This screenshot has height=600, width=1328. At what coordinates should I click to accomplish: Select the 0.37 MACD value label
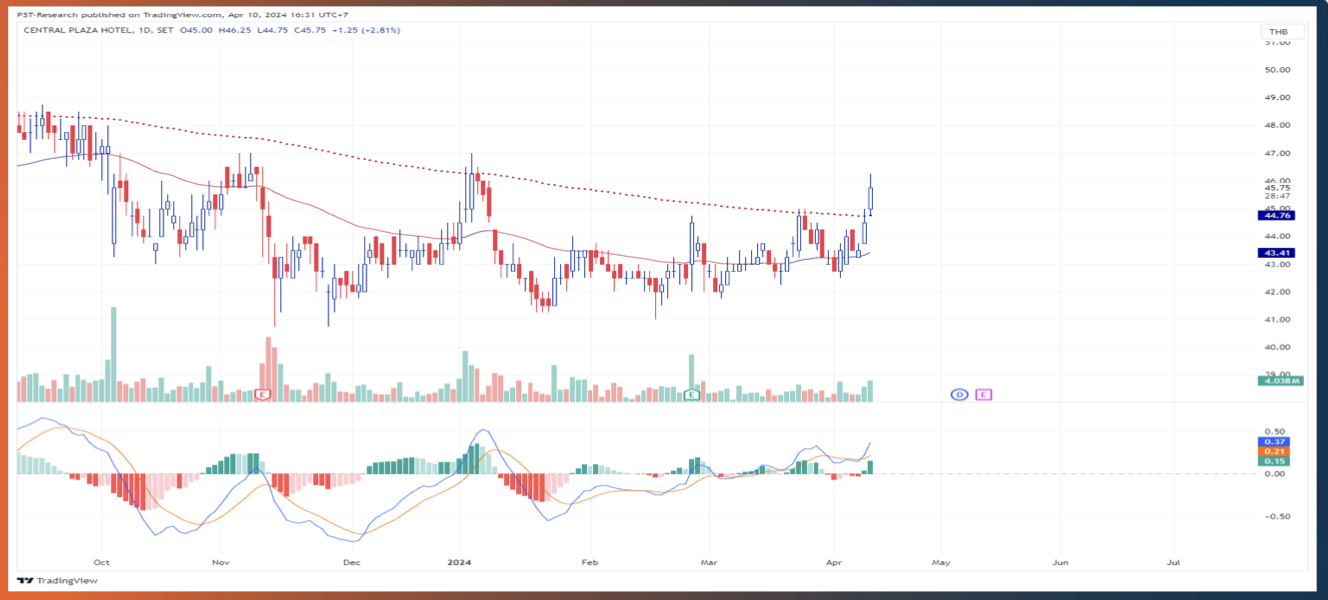[x=1275, y=441]
